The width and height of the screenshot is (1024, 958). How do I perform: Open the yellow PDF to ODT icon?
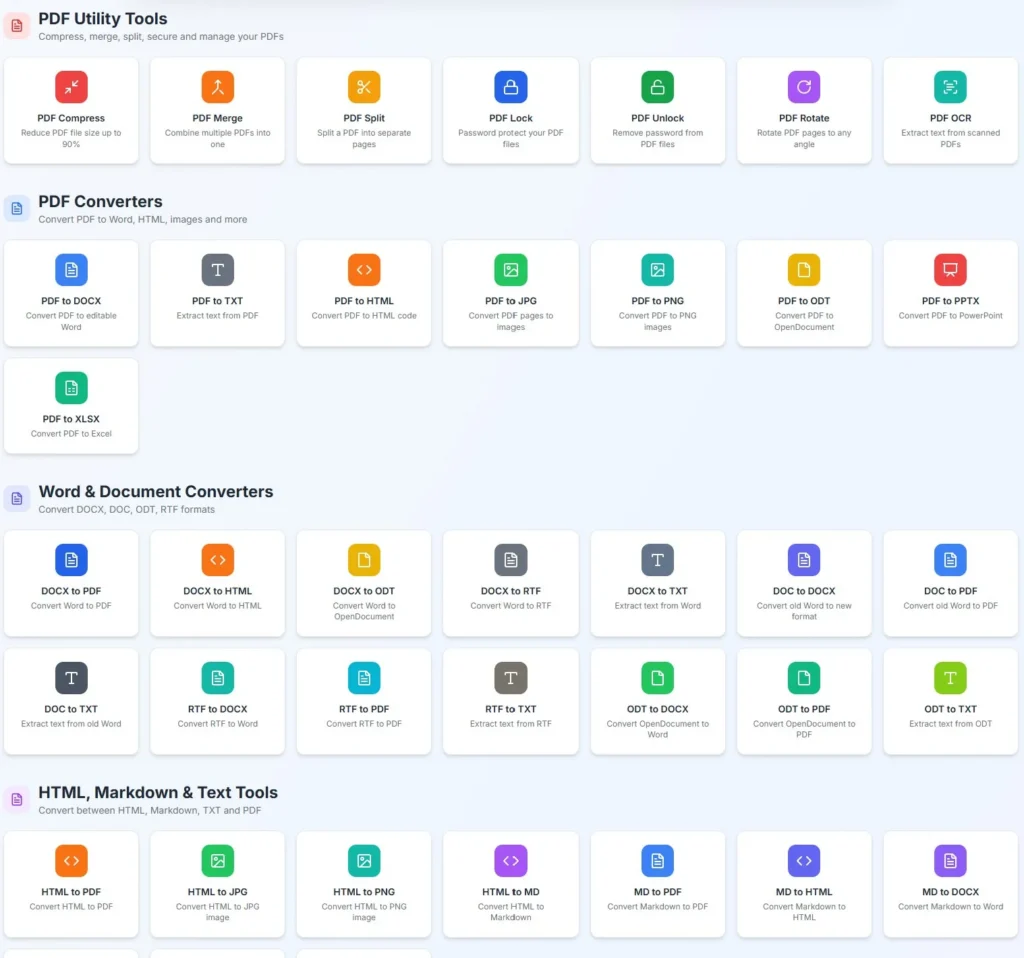(804, 270)
